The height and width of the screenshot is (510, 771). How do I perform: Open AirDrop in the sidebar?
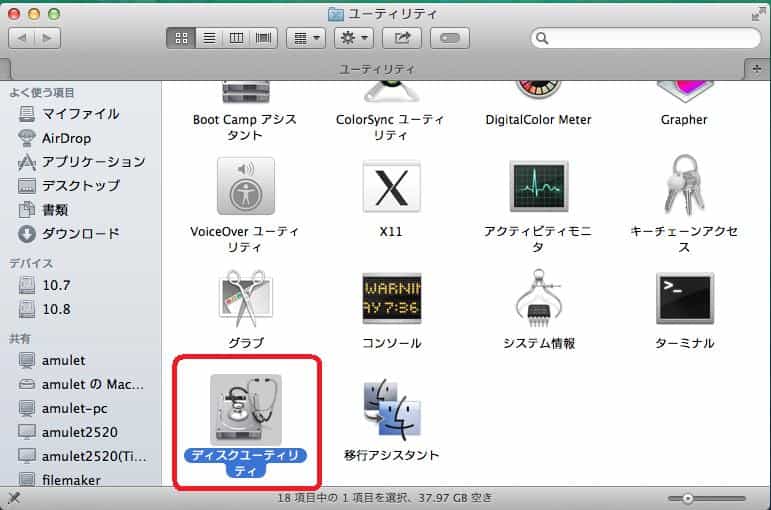coord(55,138)
